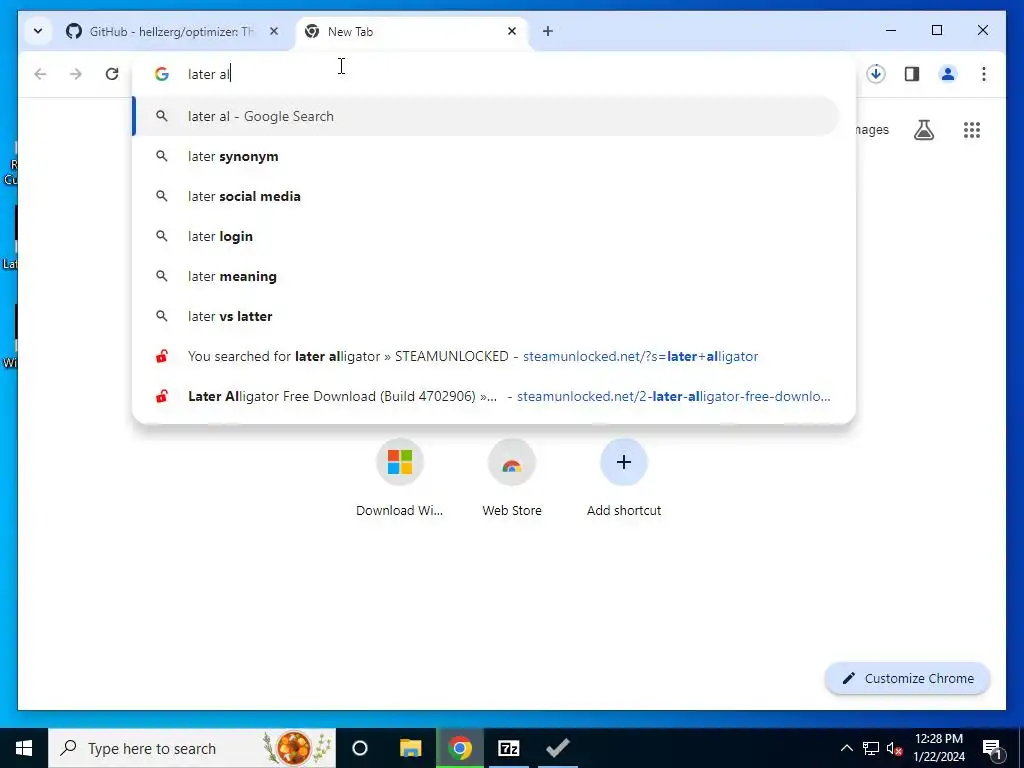Open the Windows Start menu
Viewport: 1024px width, 768px height.
(24, 748)
